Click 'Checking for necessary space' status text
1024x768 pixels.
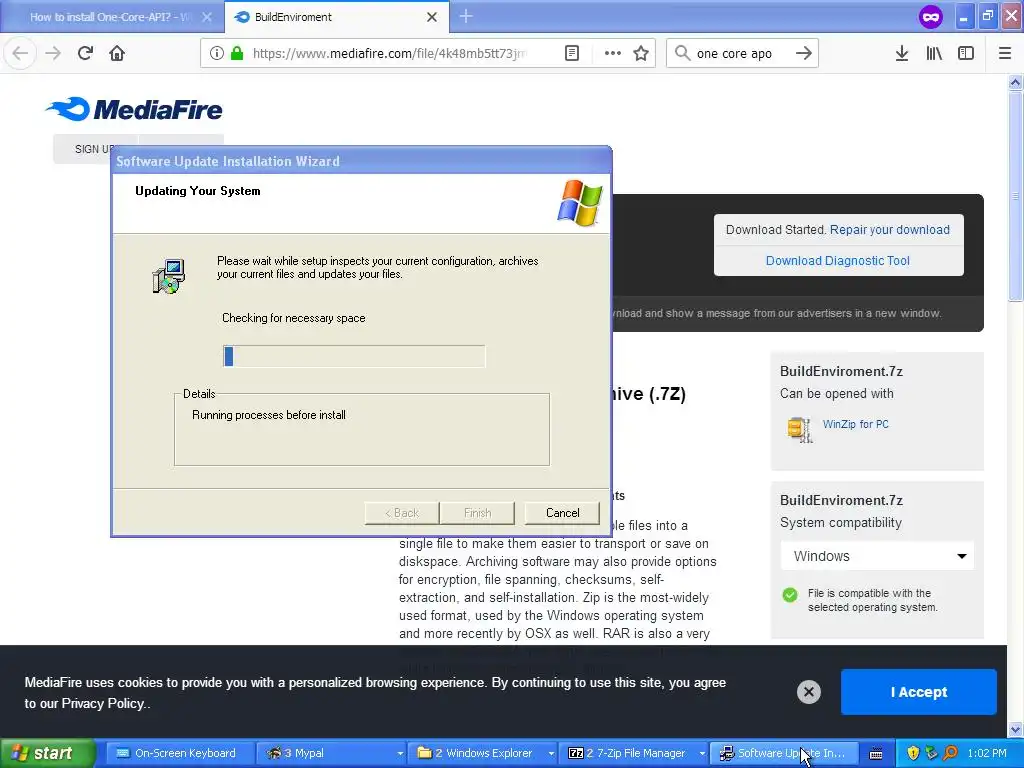(x=293, y=318)
